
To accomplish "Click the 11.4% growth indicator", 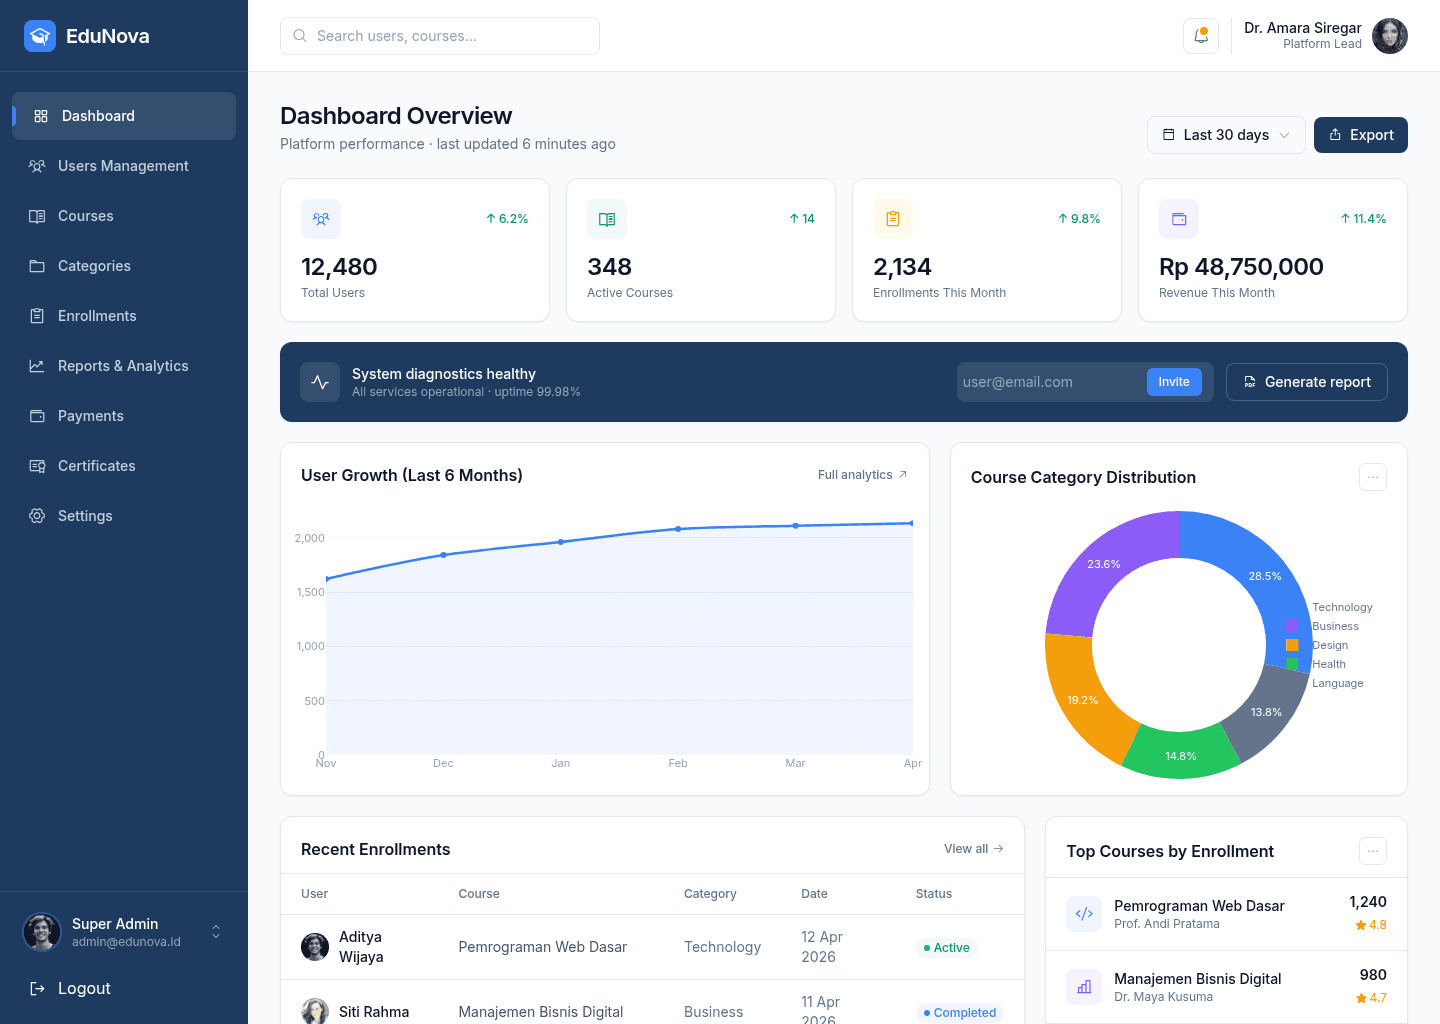I will click(x=1363, y=219).
